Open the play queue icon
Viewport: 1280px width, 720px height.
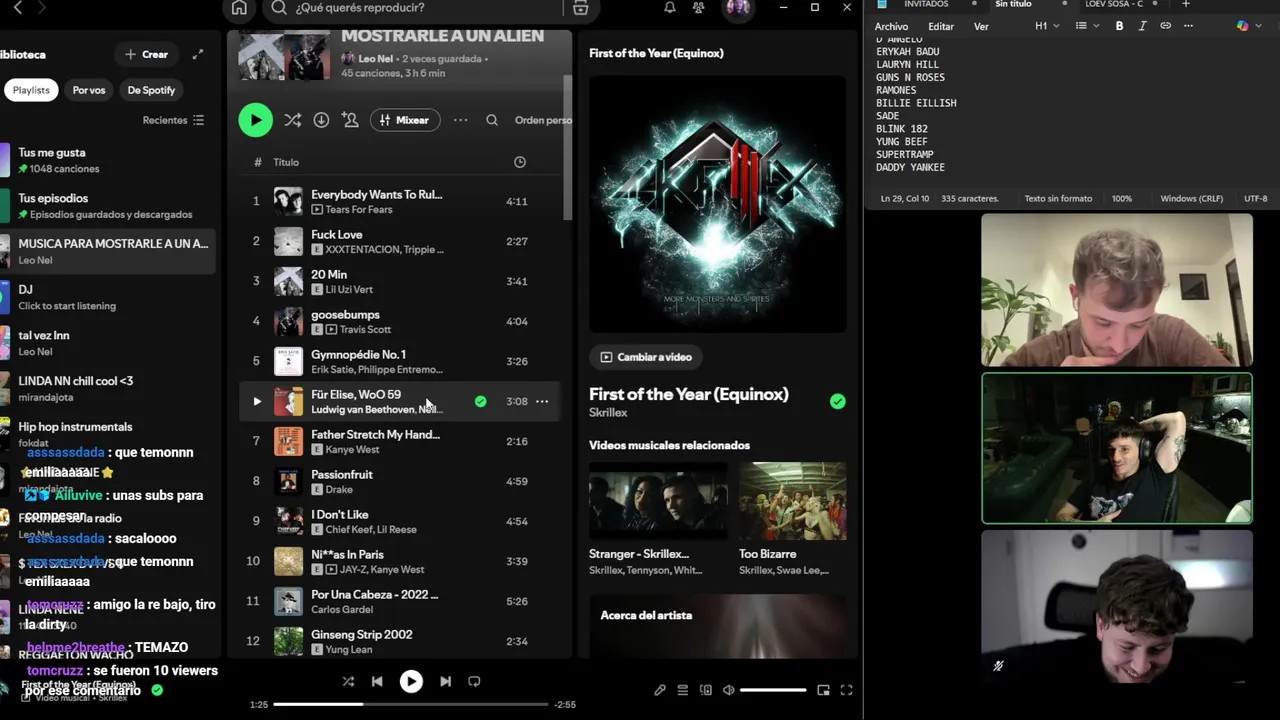click(683, 690)
